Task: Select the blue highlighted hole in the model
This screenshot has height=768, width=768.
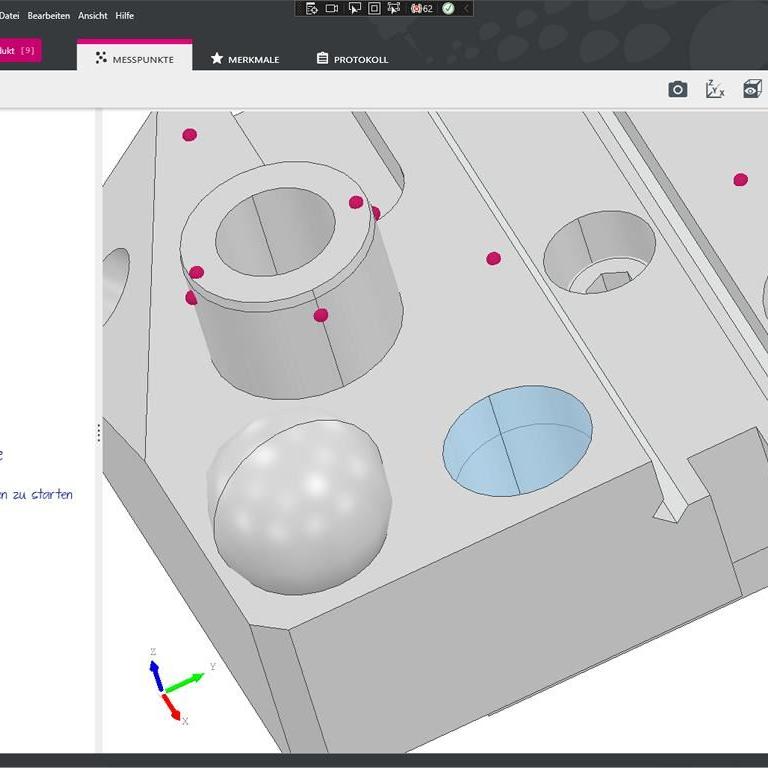Action: pos(517,440)
